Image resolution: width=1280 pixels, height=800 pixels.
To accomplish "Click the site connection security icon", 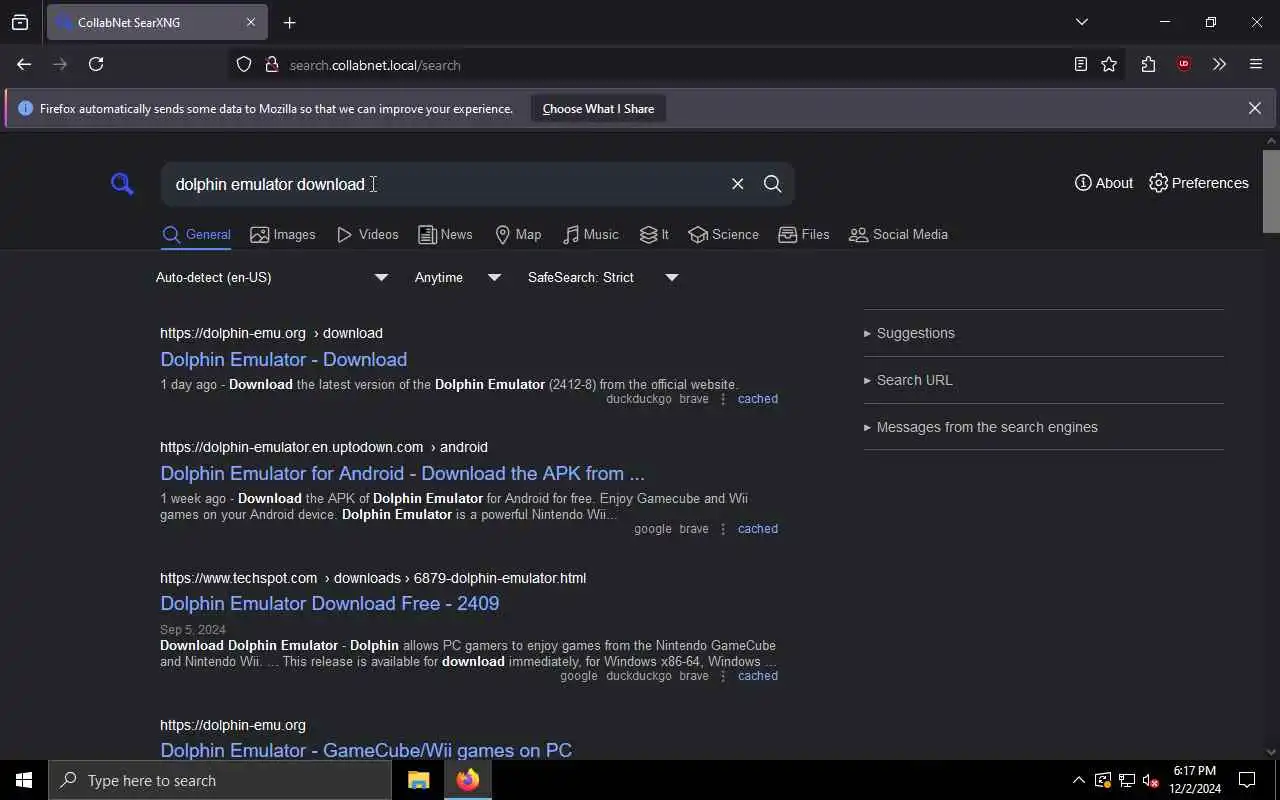I will coord(271,65).
